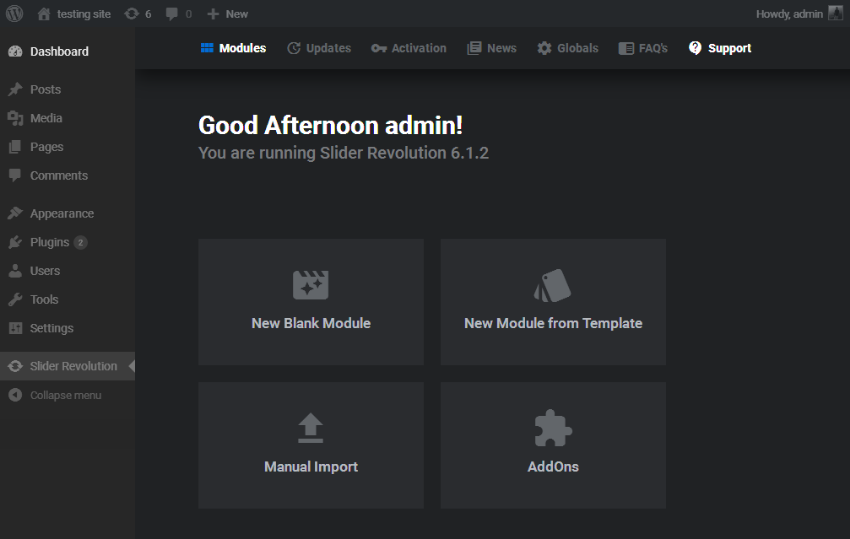Click the Support question mark icon

[695, 48]
